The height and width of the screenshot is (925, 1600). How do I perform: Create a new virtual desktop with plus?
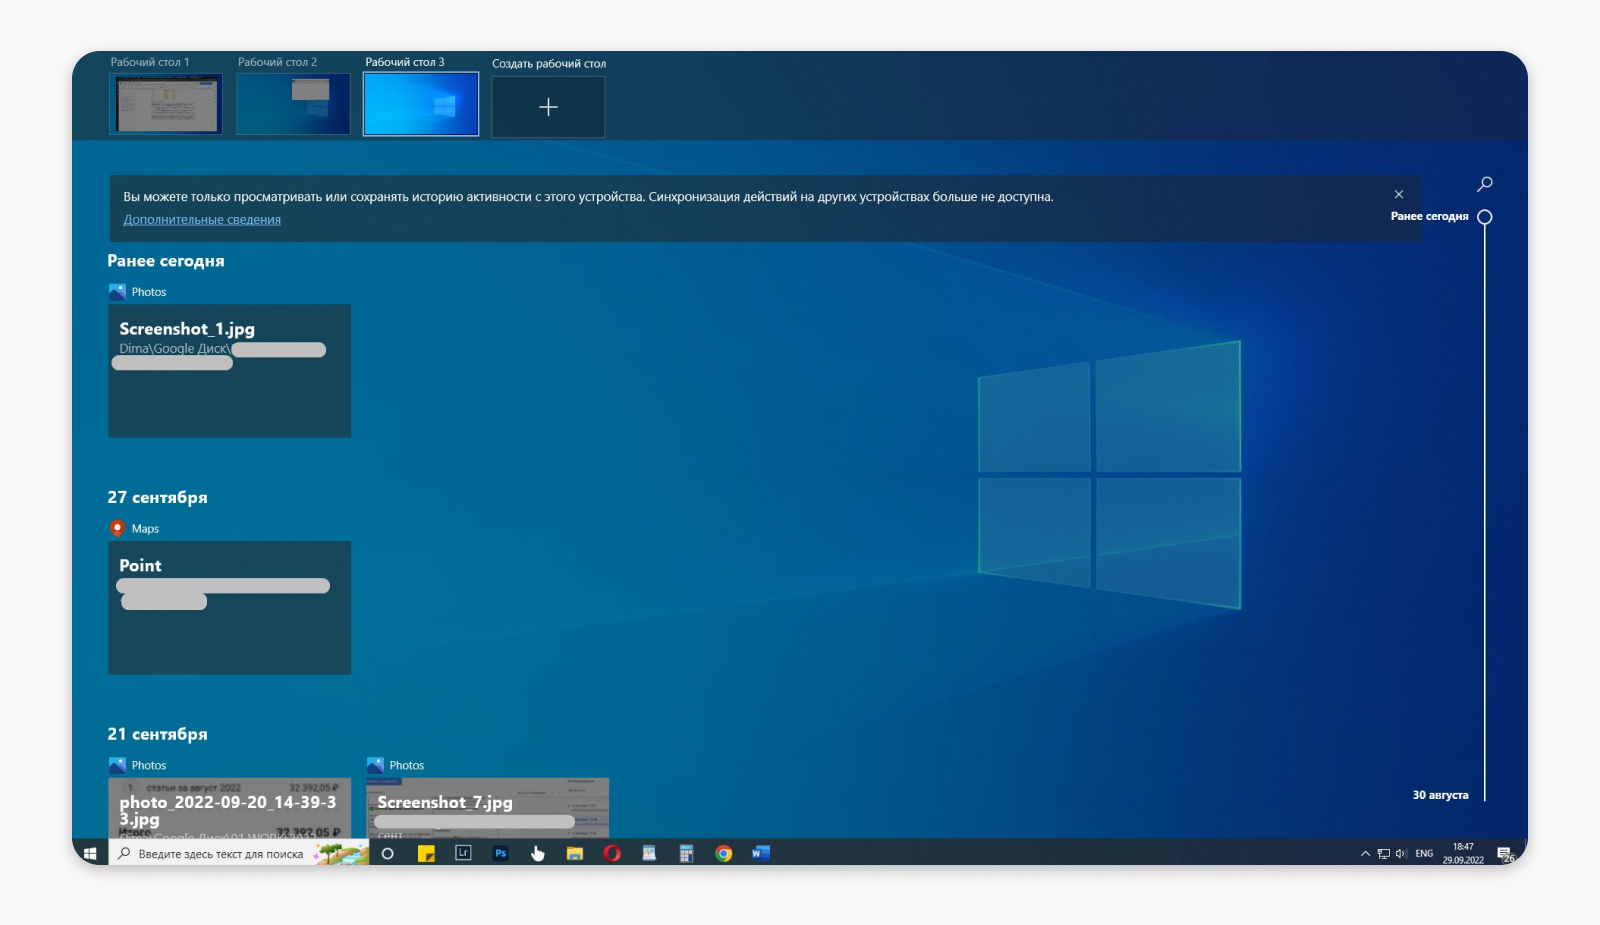point(548,107)
